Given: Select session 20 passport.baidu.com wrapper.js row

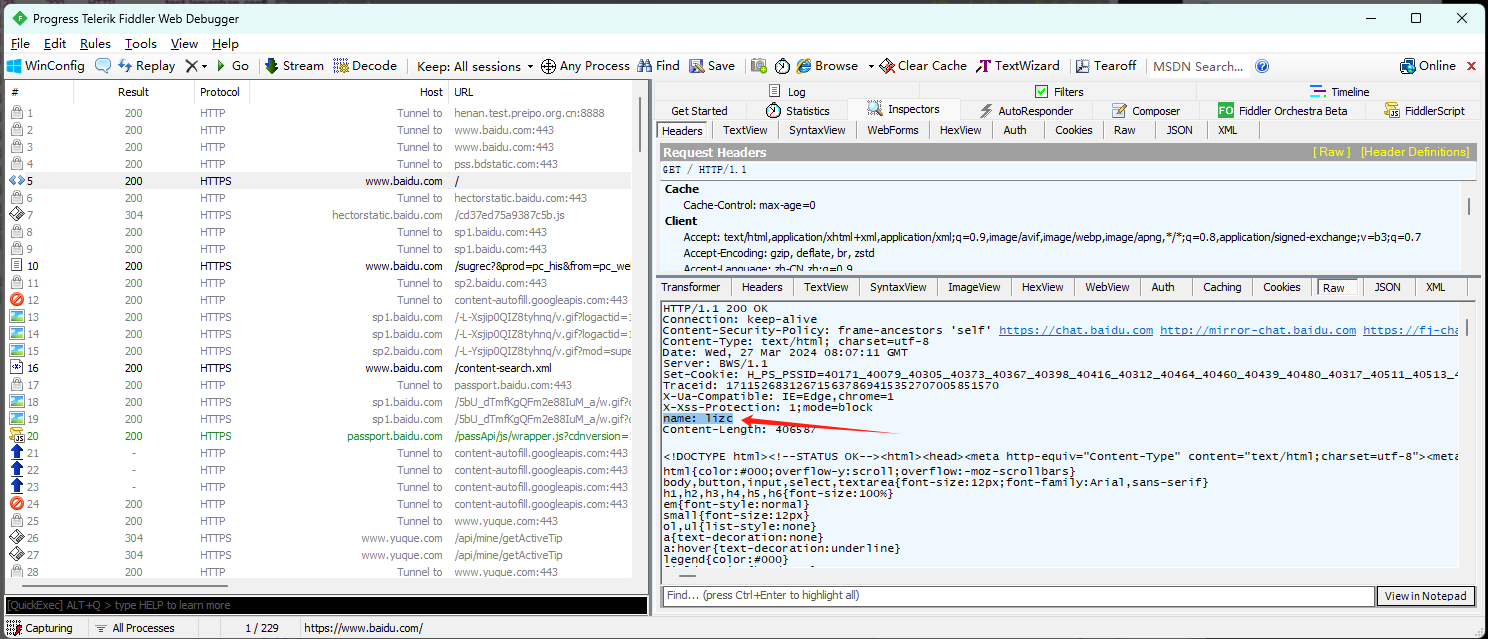Looking at the screenshot, I should (x=319, y=436).
